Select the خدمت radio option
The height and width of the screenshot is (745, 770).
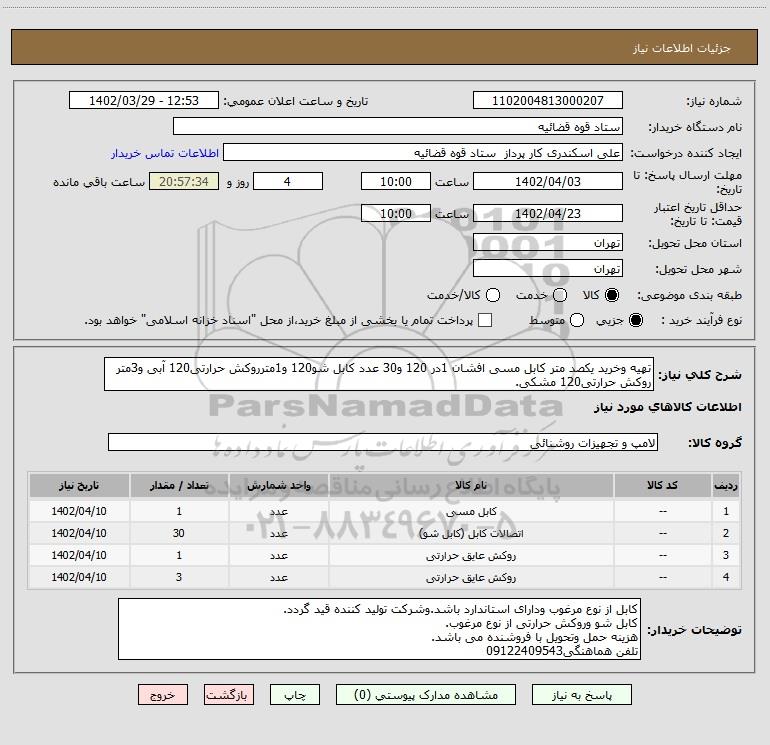click(560, 296)
